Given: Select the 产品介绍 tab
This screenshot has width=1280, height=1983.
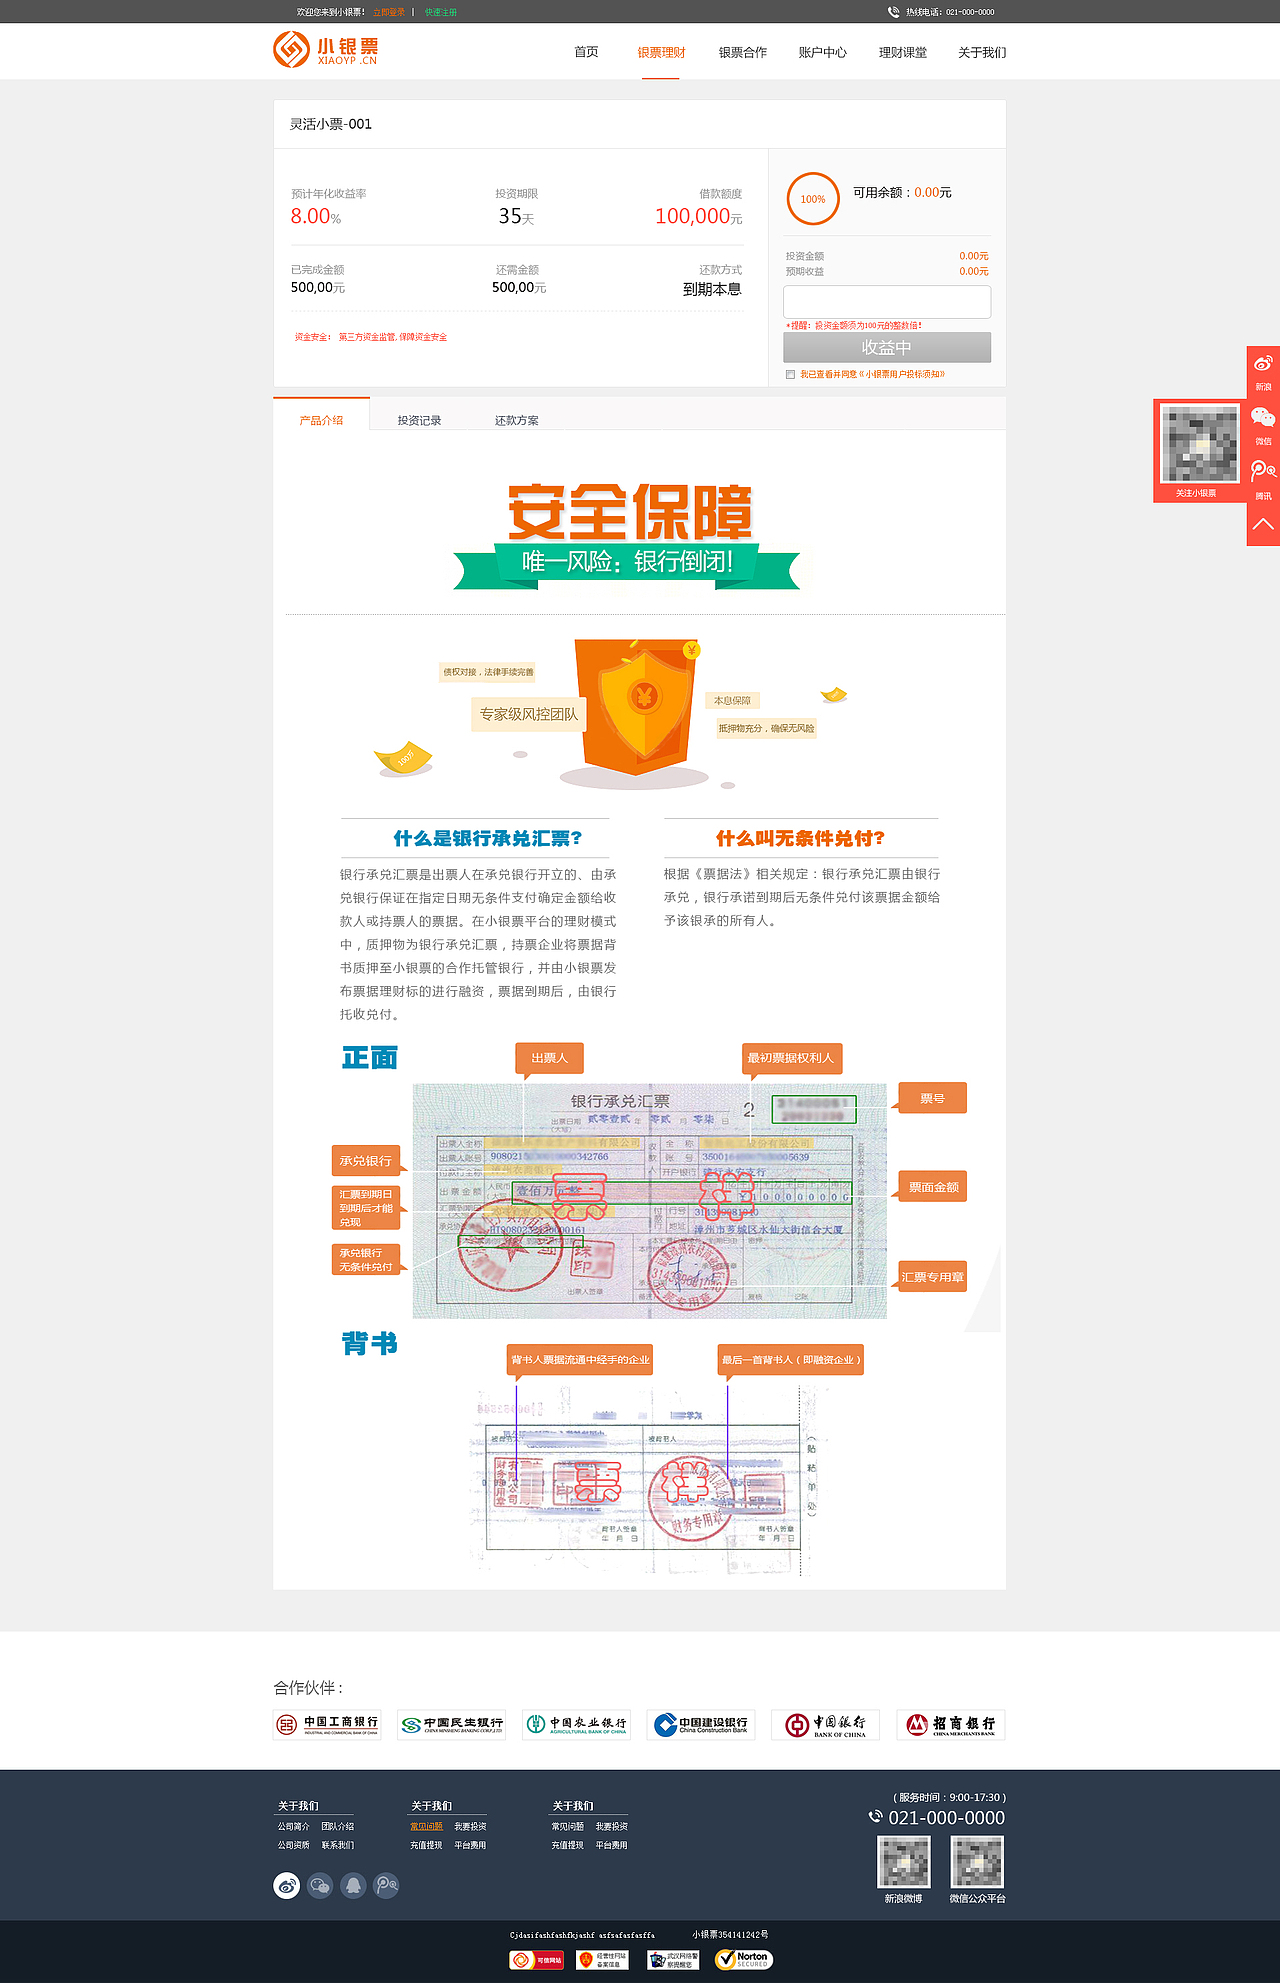Looking at the screenshot, I should (x=321, y=415).
